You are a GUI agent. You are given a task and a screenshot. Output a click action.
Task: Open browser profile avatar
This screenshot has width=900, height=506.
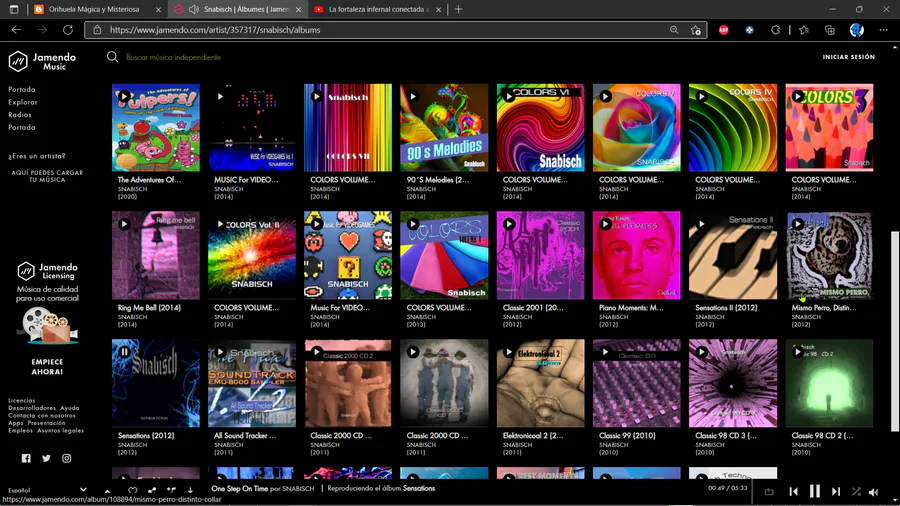[x=856, y=30]
